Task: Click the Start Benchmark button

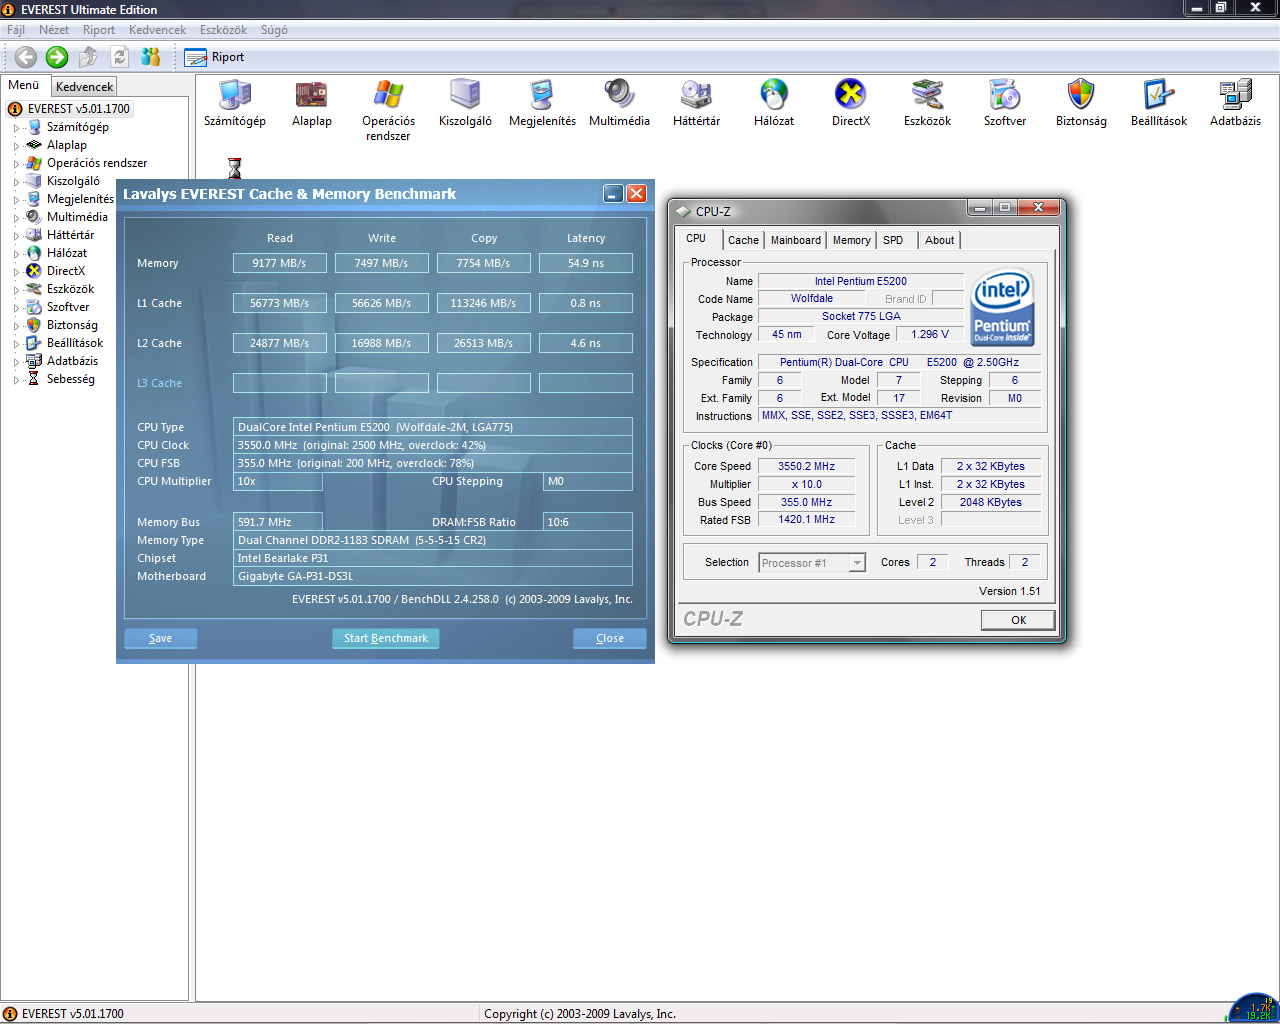Action: click(385, 638)
